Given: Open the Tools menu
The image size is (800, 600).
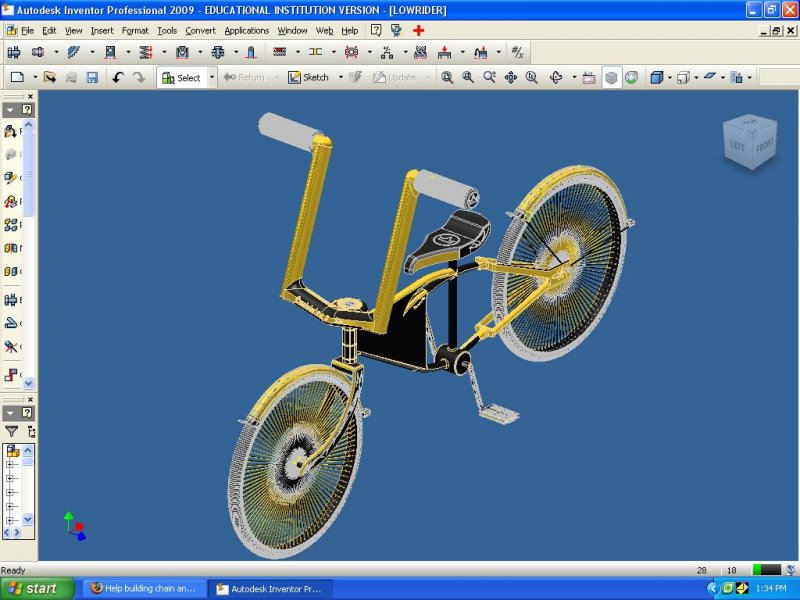Looking at the screenshot, I should [167, 31].
